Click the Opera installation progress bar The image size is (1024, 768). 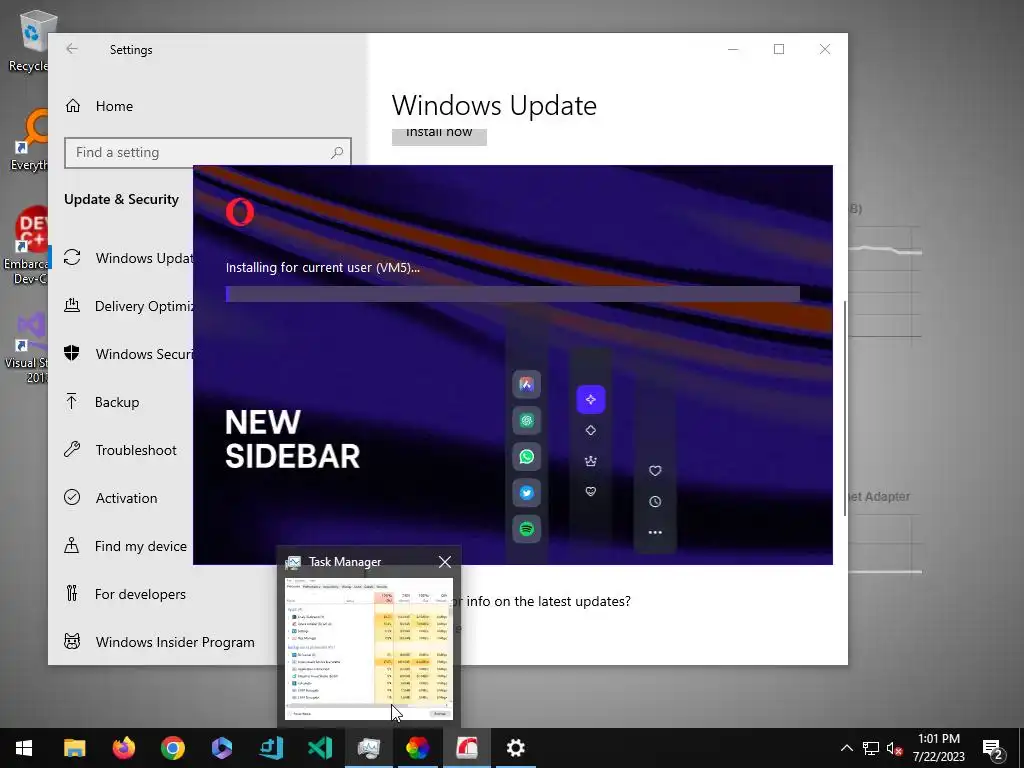(x=513, y=294)
